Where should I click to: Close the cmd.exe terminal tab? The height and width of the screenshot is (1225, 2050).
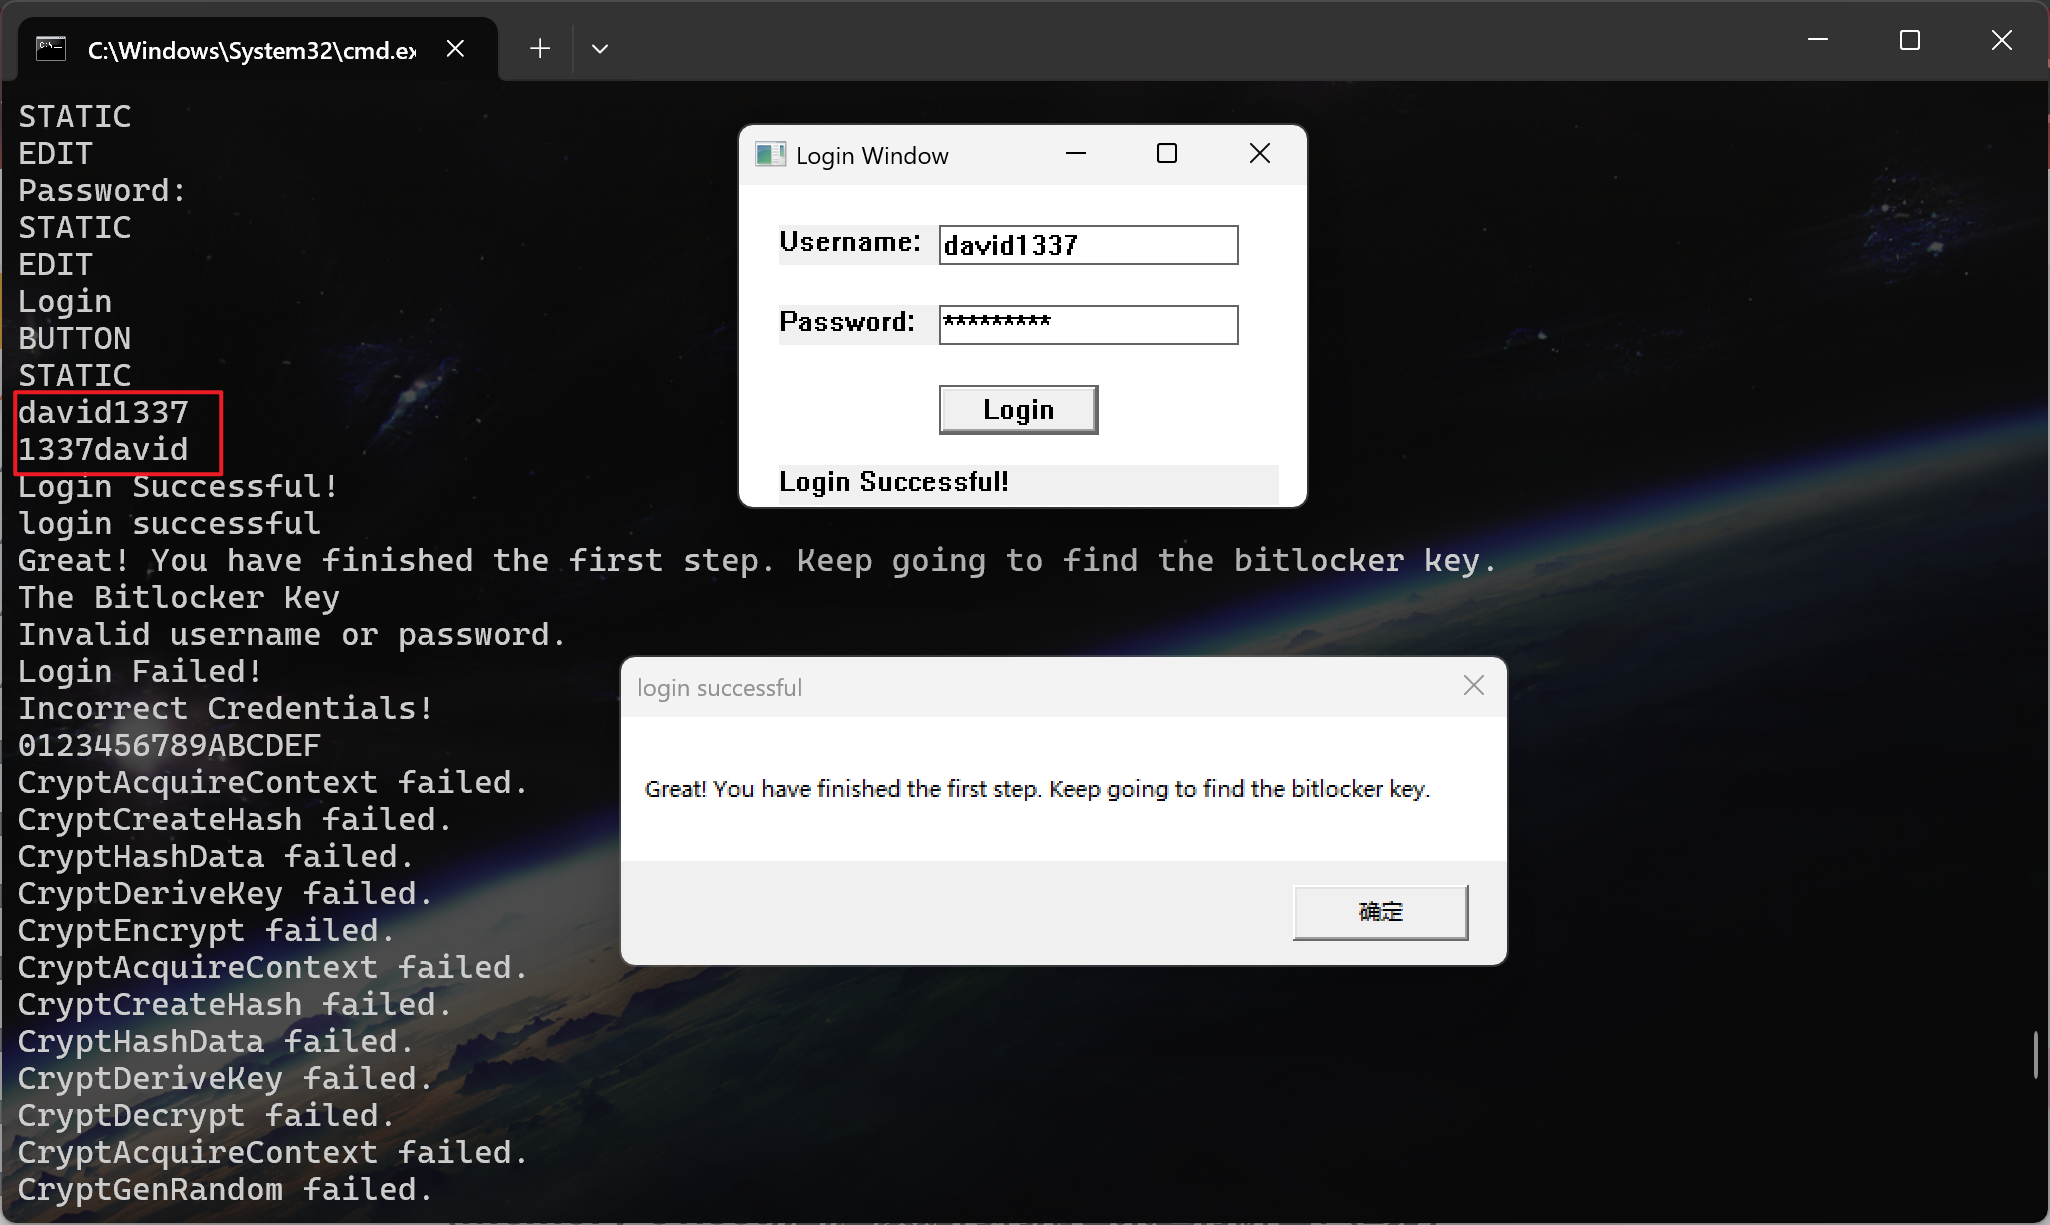[x=455, y=48]
